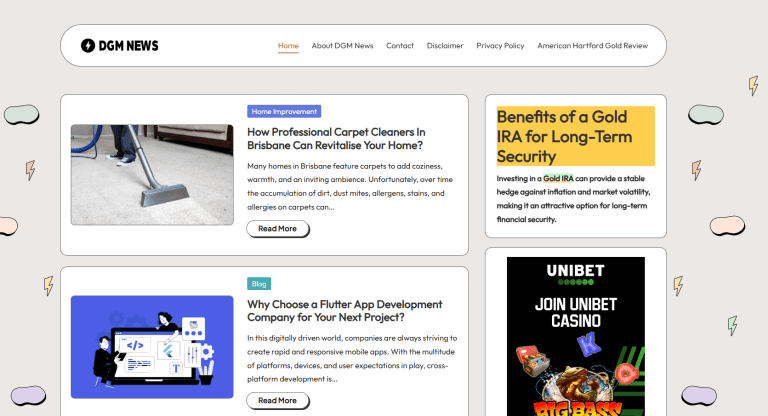Image resolution: width=768 pixels, height=416 pixels.
Task: Open the Privacy Policy page
Action: (x=500, y=46)
